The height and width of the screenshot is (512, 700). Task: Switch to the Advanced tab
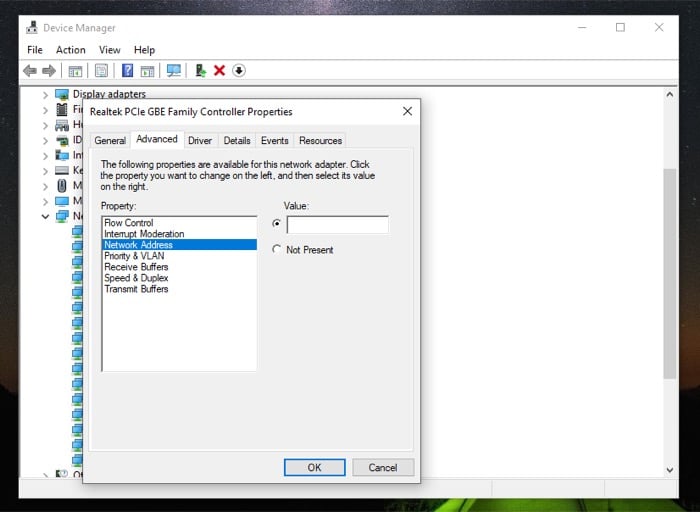(x=157, y=139)
